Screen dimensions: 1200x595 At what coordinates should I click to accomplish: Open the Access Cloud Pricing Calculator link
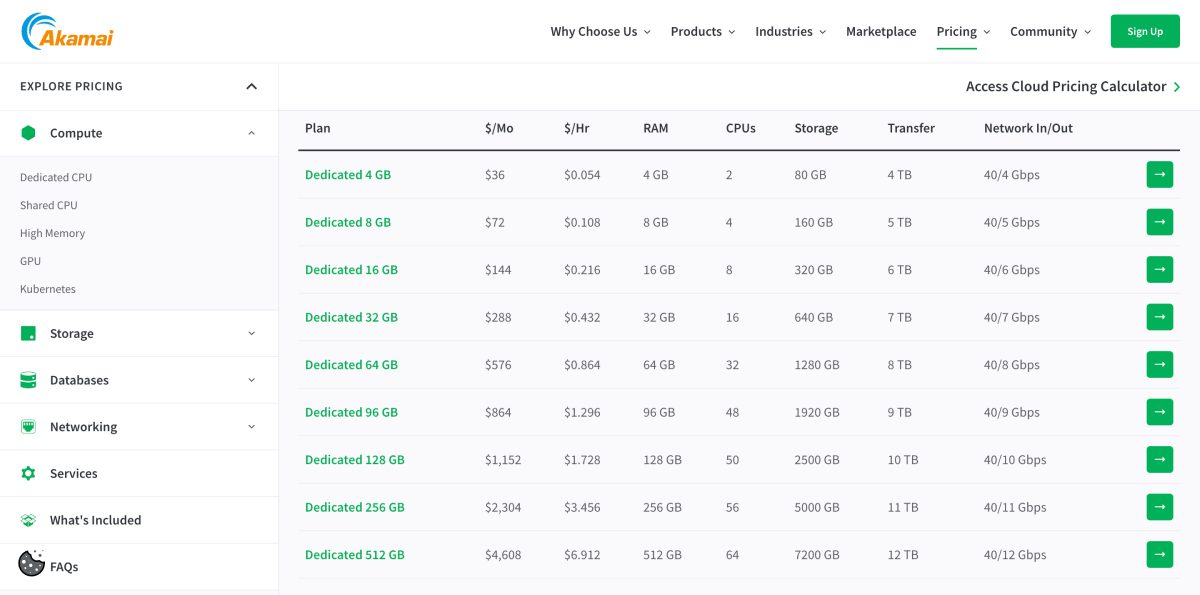(x=1068, y=86)
